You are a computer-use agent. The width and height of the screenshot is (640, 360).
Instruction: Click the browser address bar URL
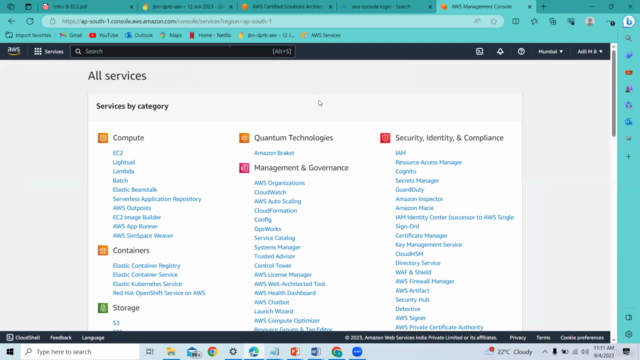[x=167, y=21]
